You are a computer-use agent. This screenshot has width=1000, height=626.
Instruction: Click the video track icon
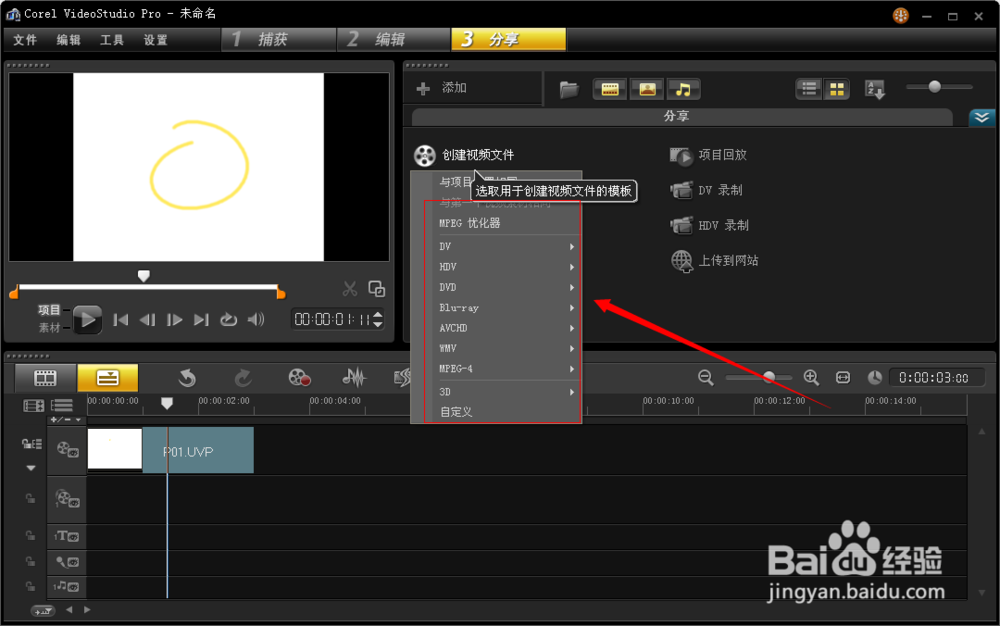pyautogui.click(x=67, y=450)
